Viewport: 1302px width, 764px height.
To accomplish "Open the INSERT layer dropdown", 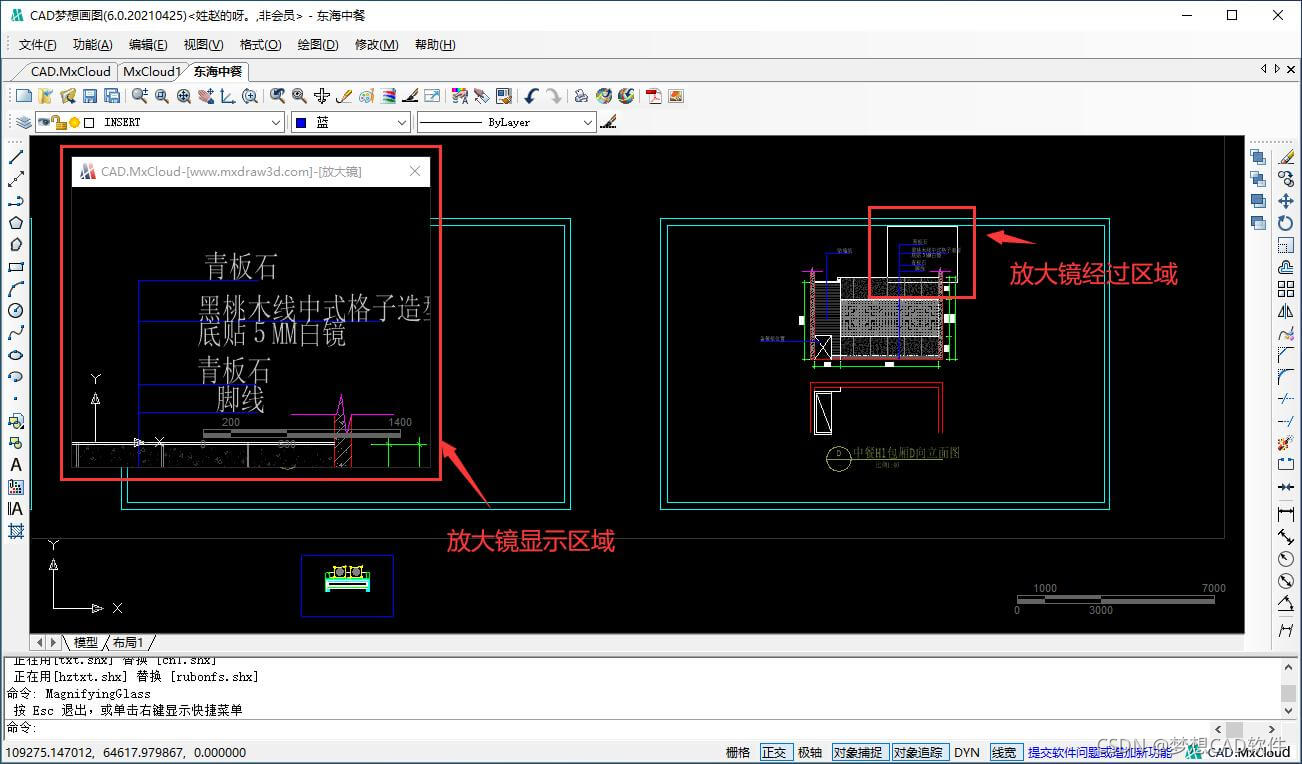I will pos(276,122).
